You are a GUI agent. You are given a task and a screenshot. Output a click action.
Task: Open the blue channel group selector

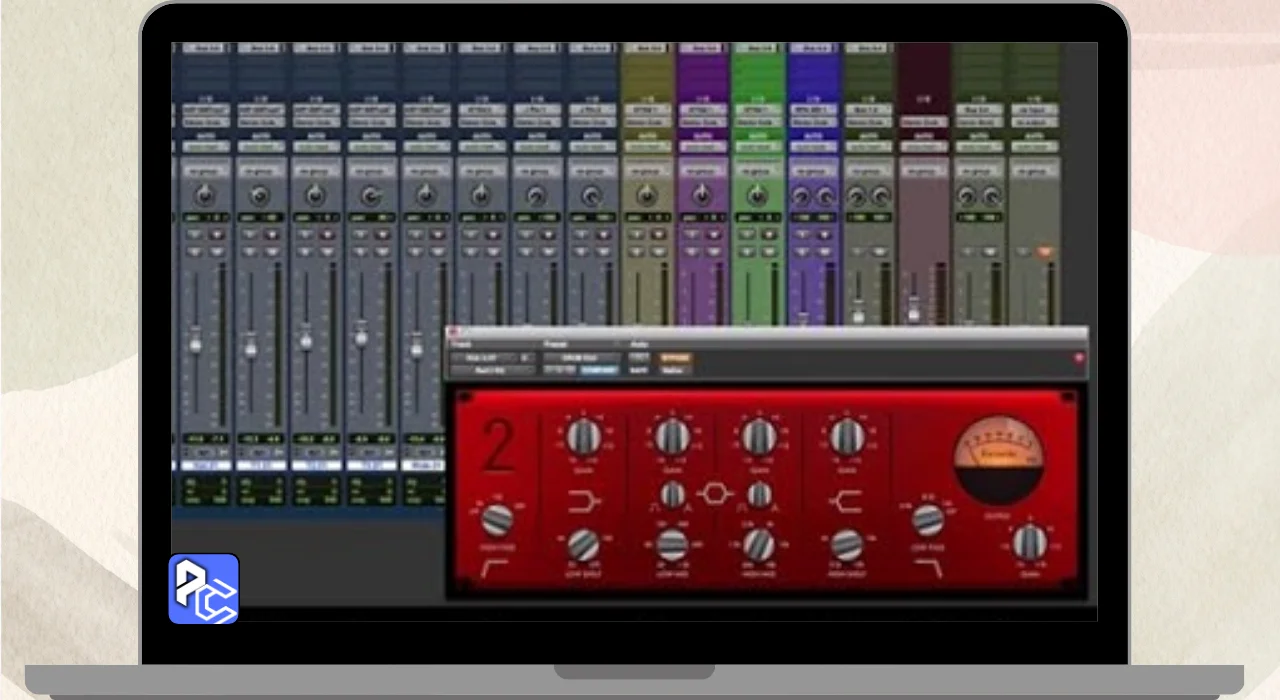coord(814,171)
